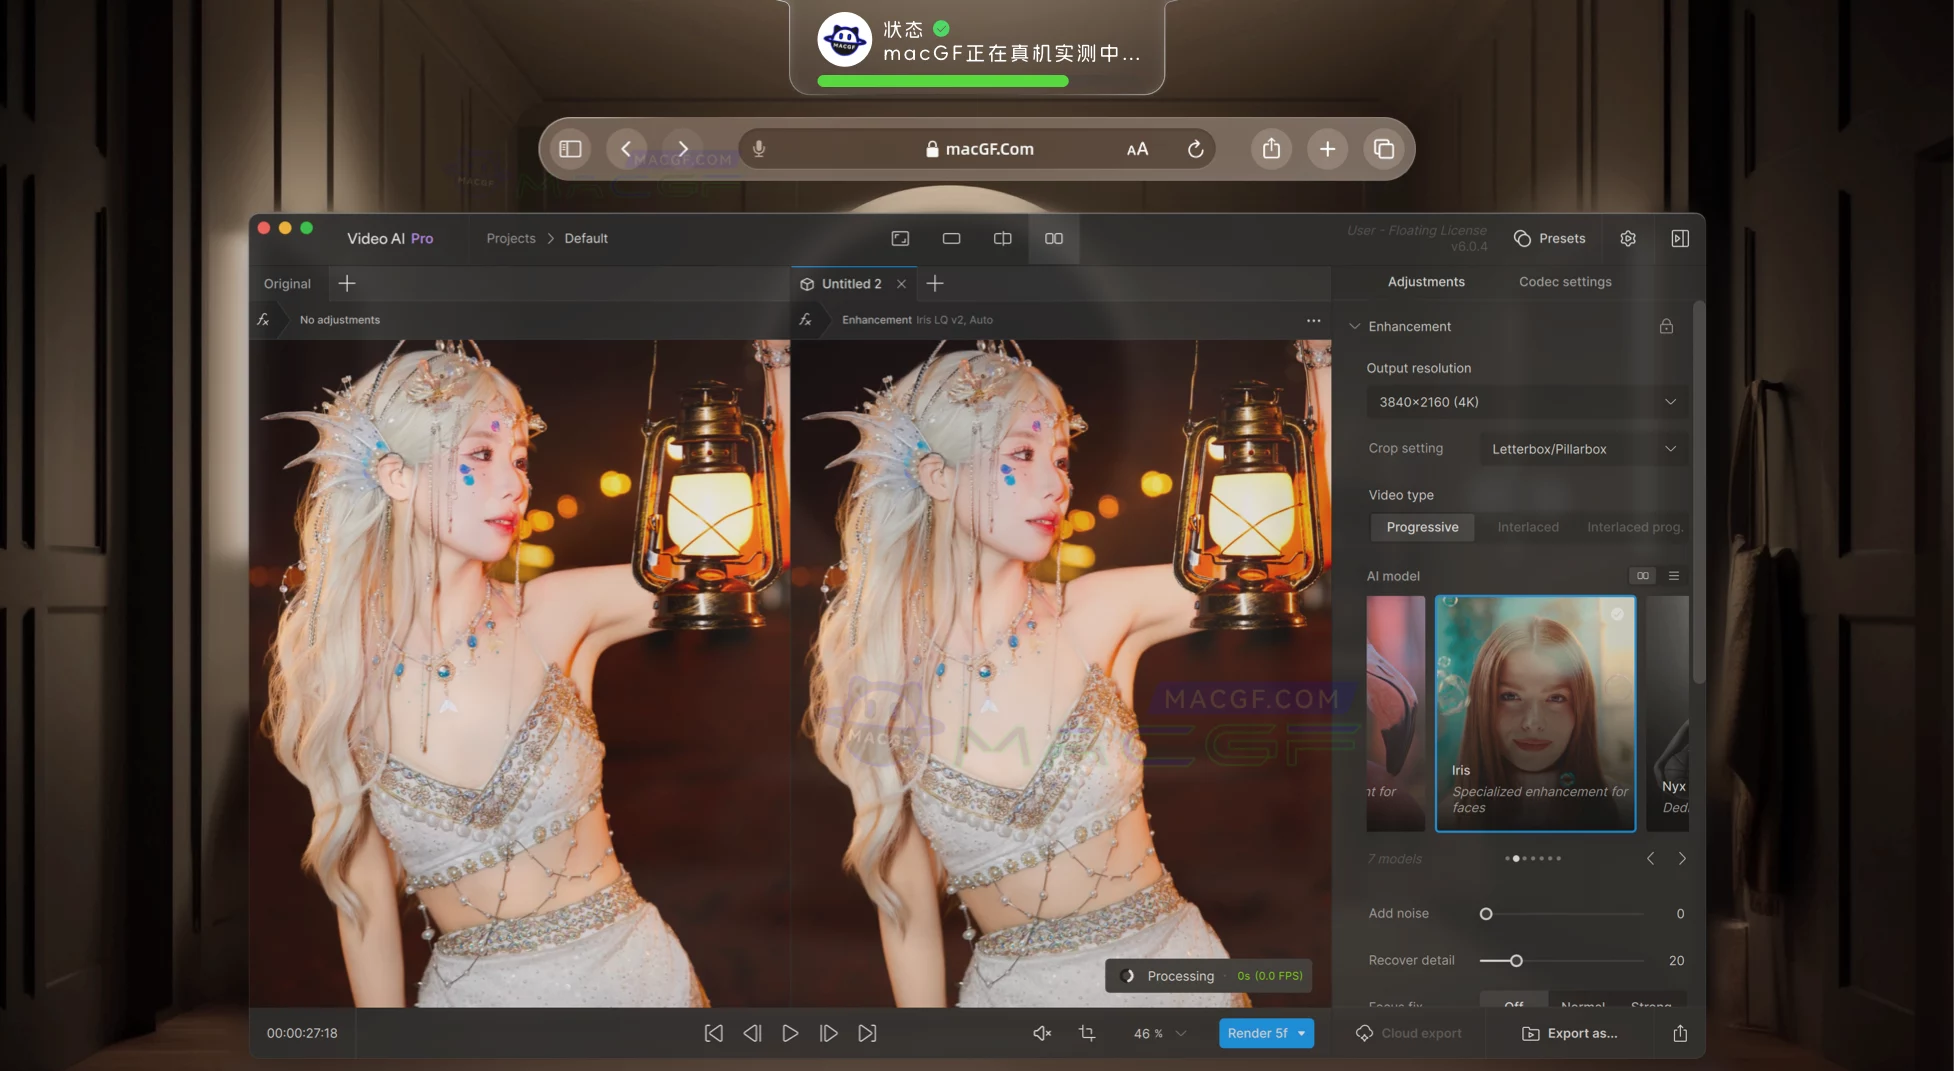The height and width of the screenshot is (1071, 1954).
Task: Jump to the first frame
Action: pyautogui.click(x=713, y=1033)
